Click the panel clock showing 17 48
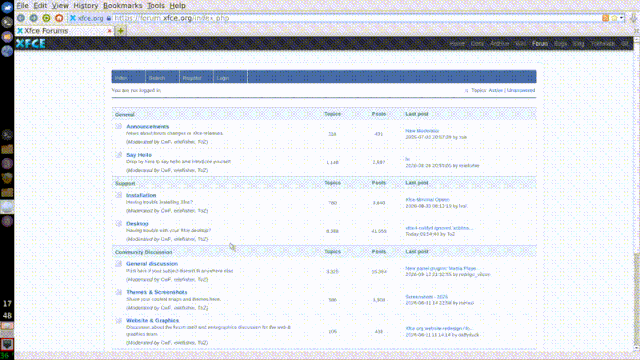Image resolution: width=640 pixels, height=360 pixels. [x=7, y=309]
